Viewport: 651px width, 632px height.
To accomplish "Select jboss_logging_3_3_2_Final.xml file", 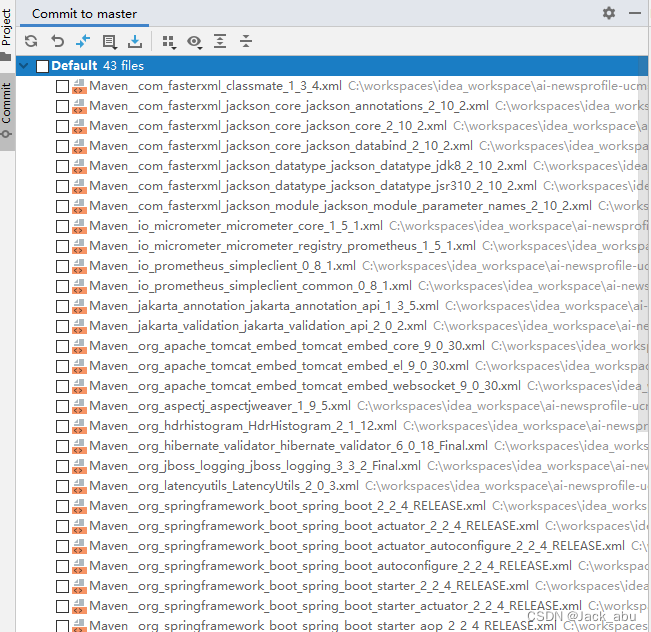I will (255, 466).
